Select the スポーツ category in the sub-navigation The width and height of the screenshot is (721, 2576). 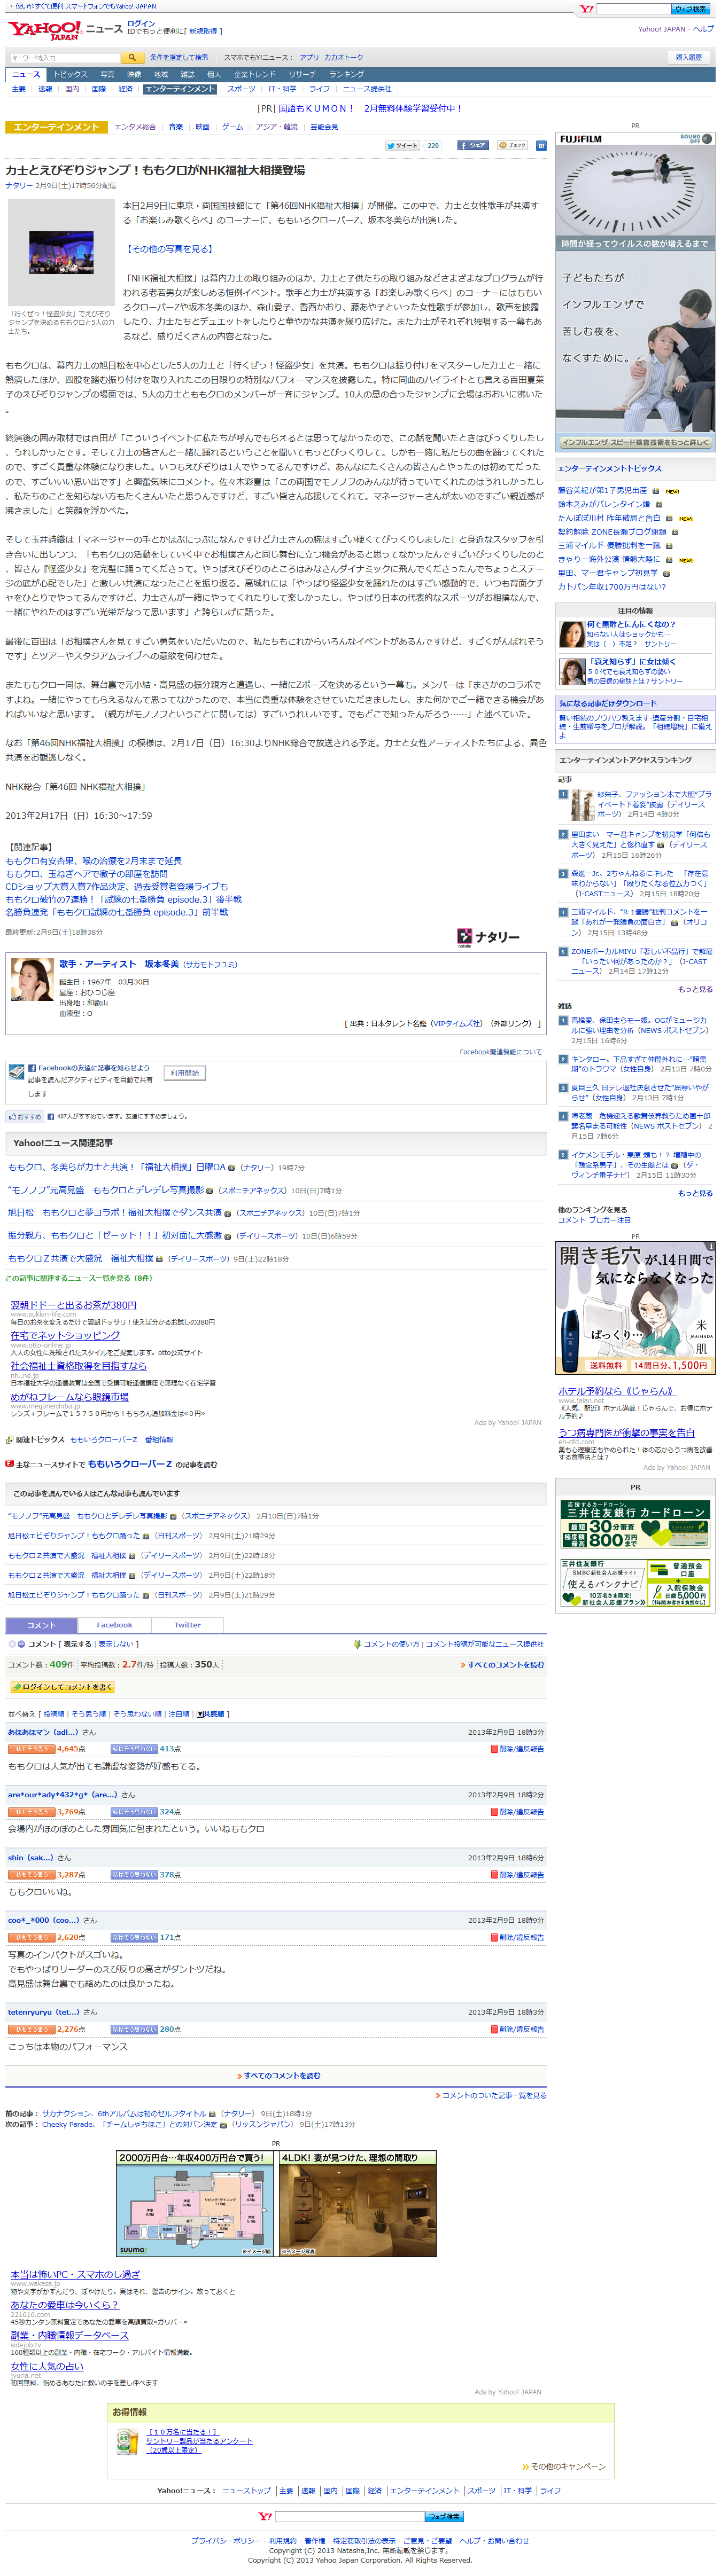pos(241,89)
